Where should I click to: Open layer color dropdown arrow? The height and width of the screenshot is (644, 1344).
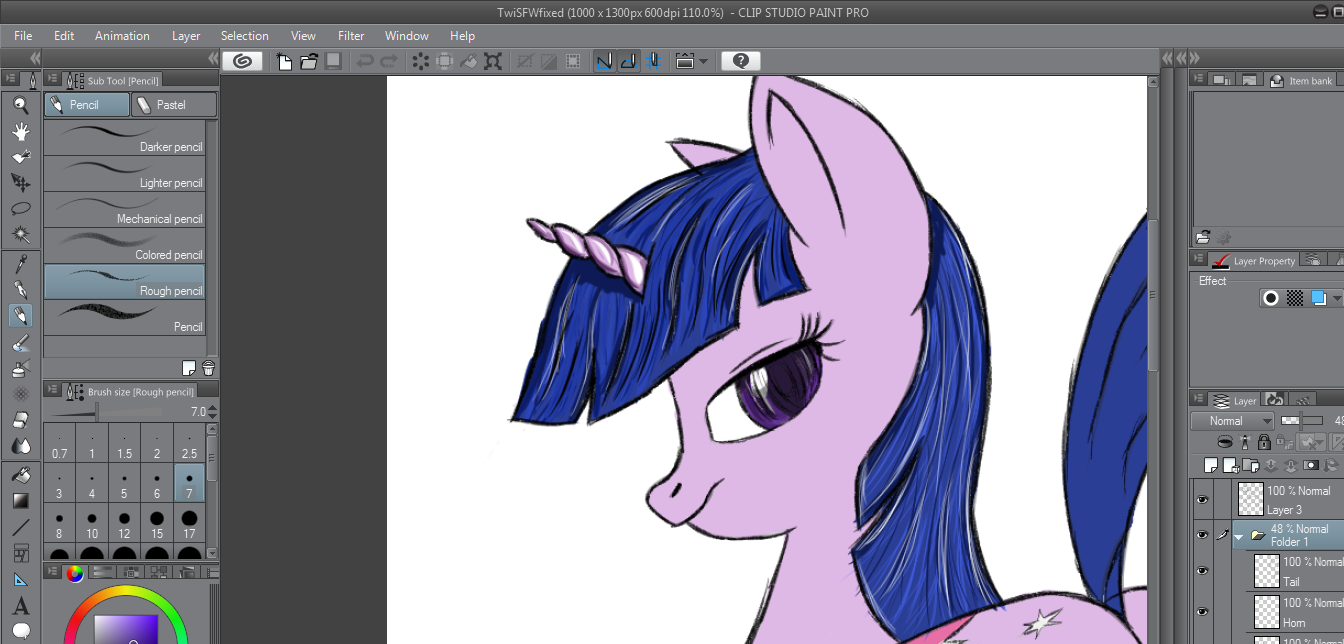[1337, 298]
